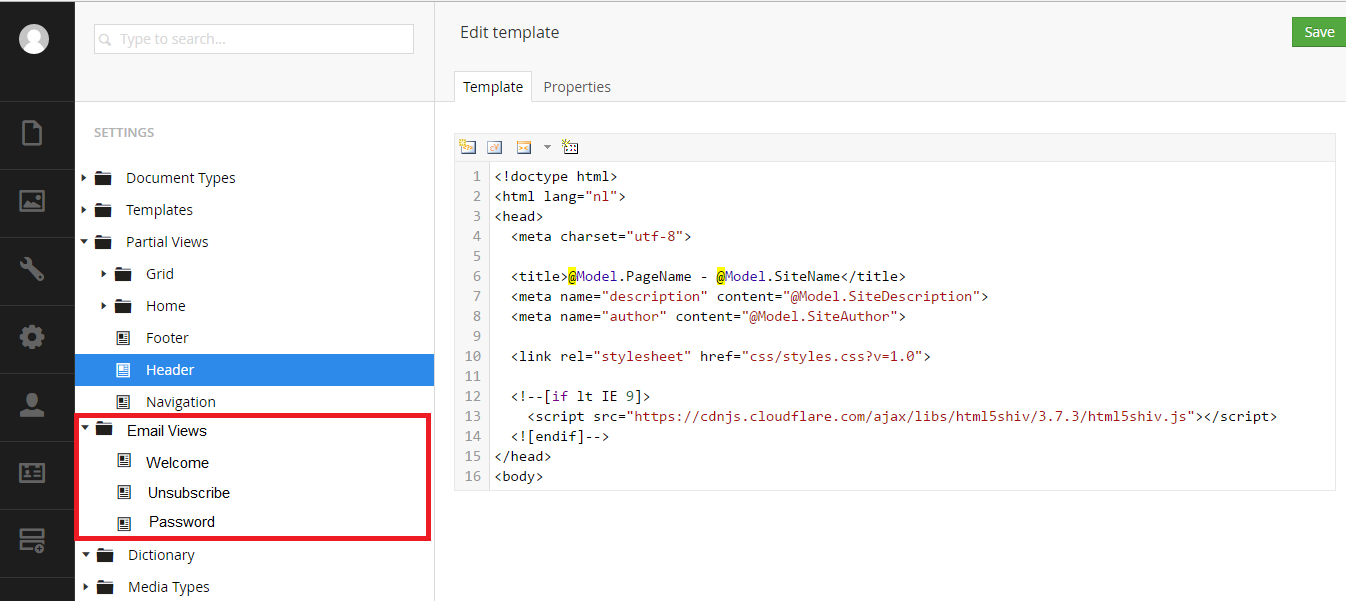Expand the Templates tree node

click(84, 210)
